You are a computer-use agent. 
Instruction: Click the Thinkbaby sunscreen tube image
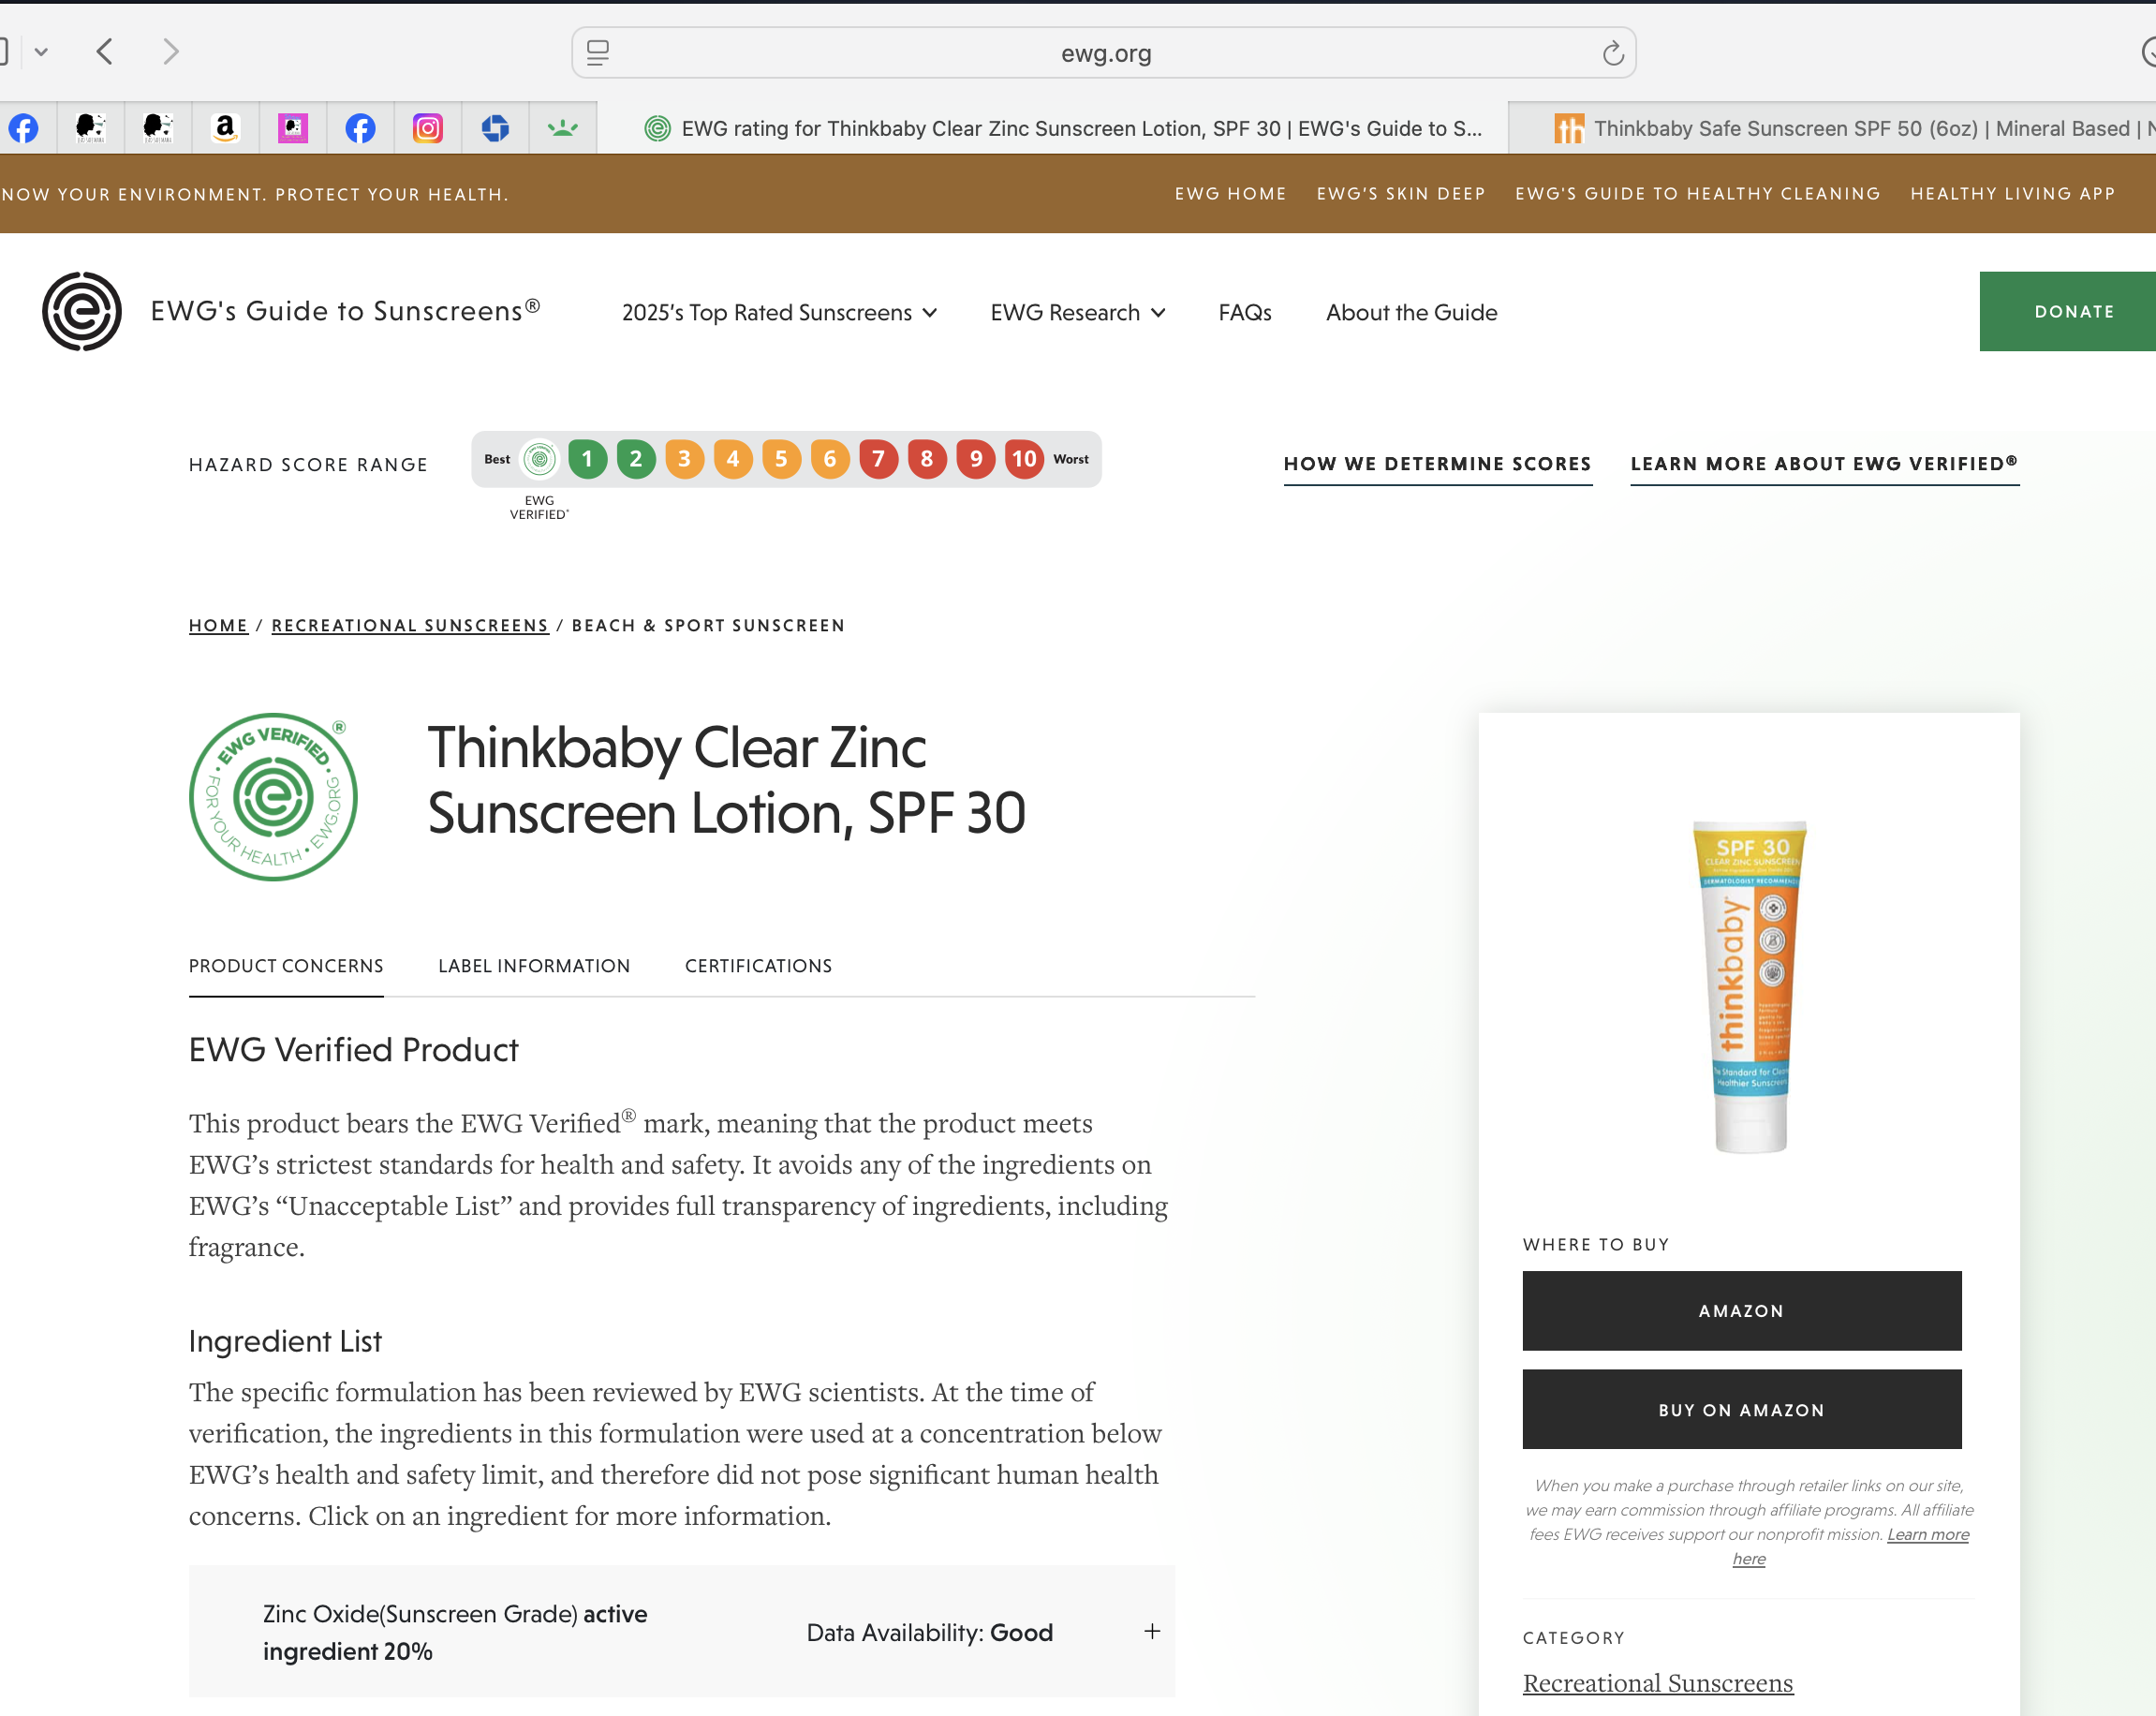[x=1750, y=986]
